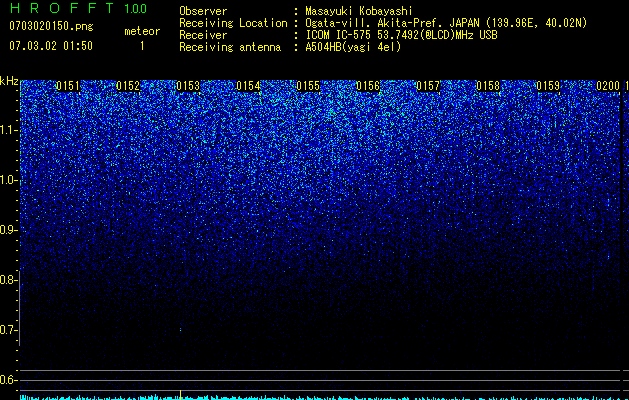Screen dimensions: 629x400
Task: Select observer name Masayuki Kobayashi
Action: click(359, 11)
